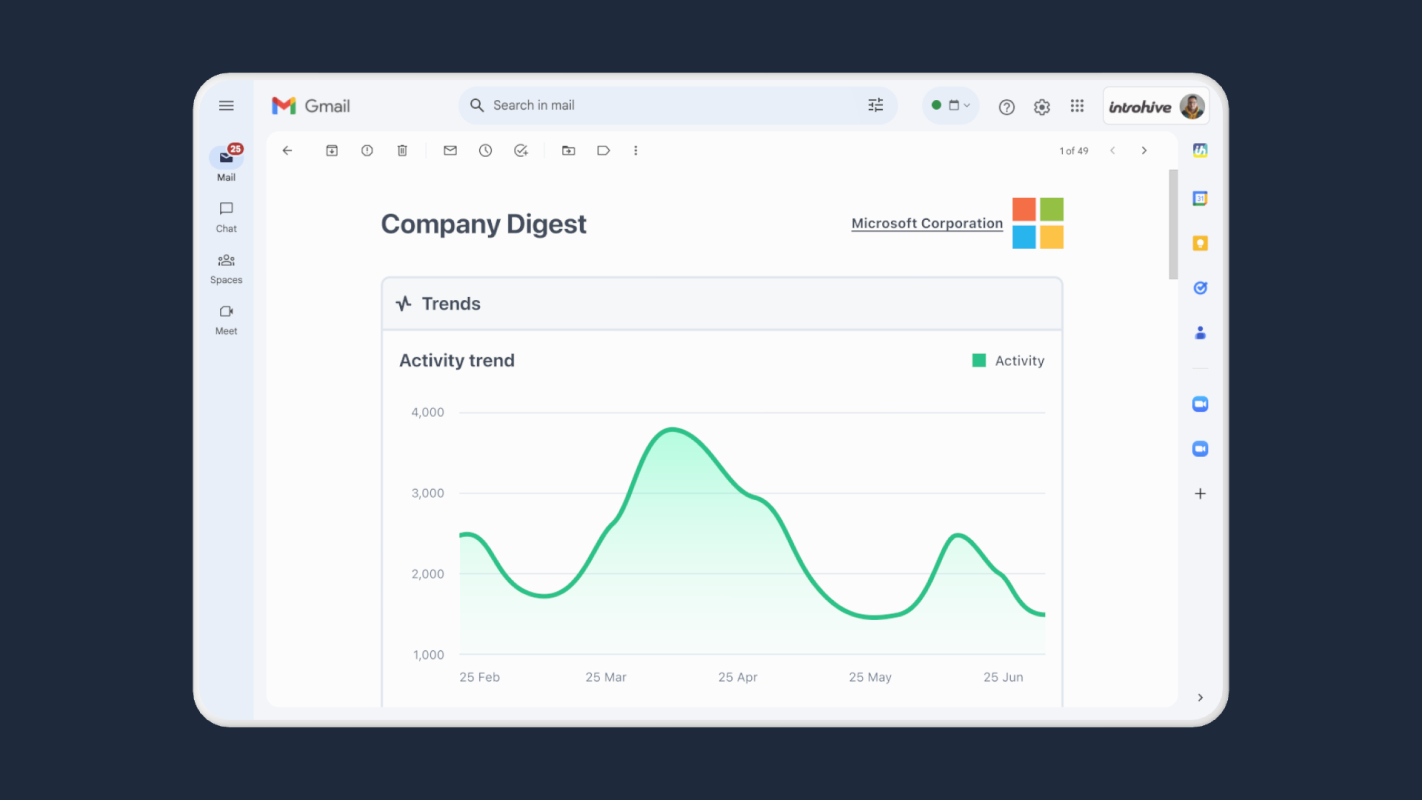The image size is (1422, 800).
Task: Show search options in the search bar
Action: click(x=876, y=105)
